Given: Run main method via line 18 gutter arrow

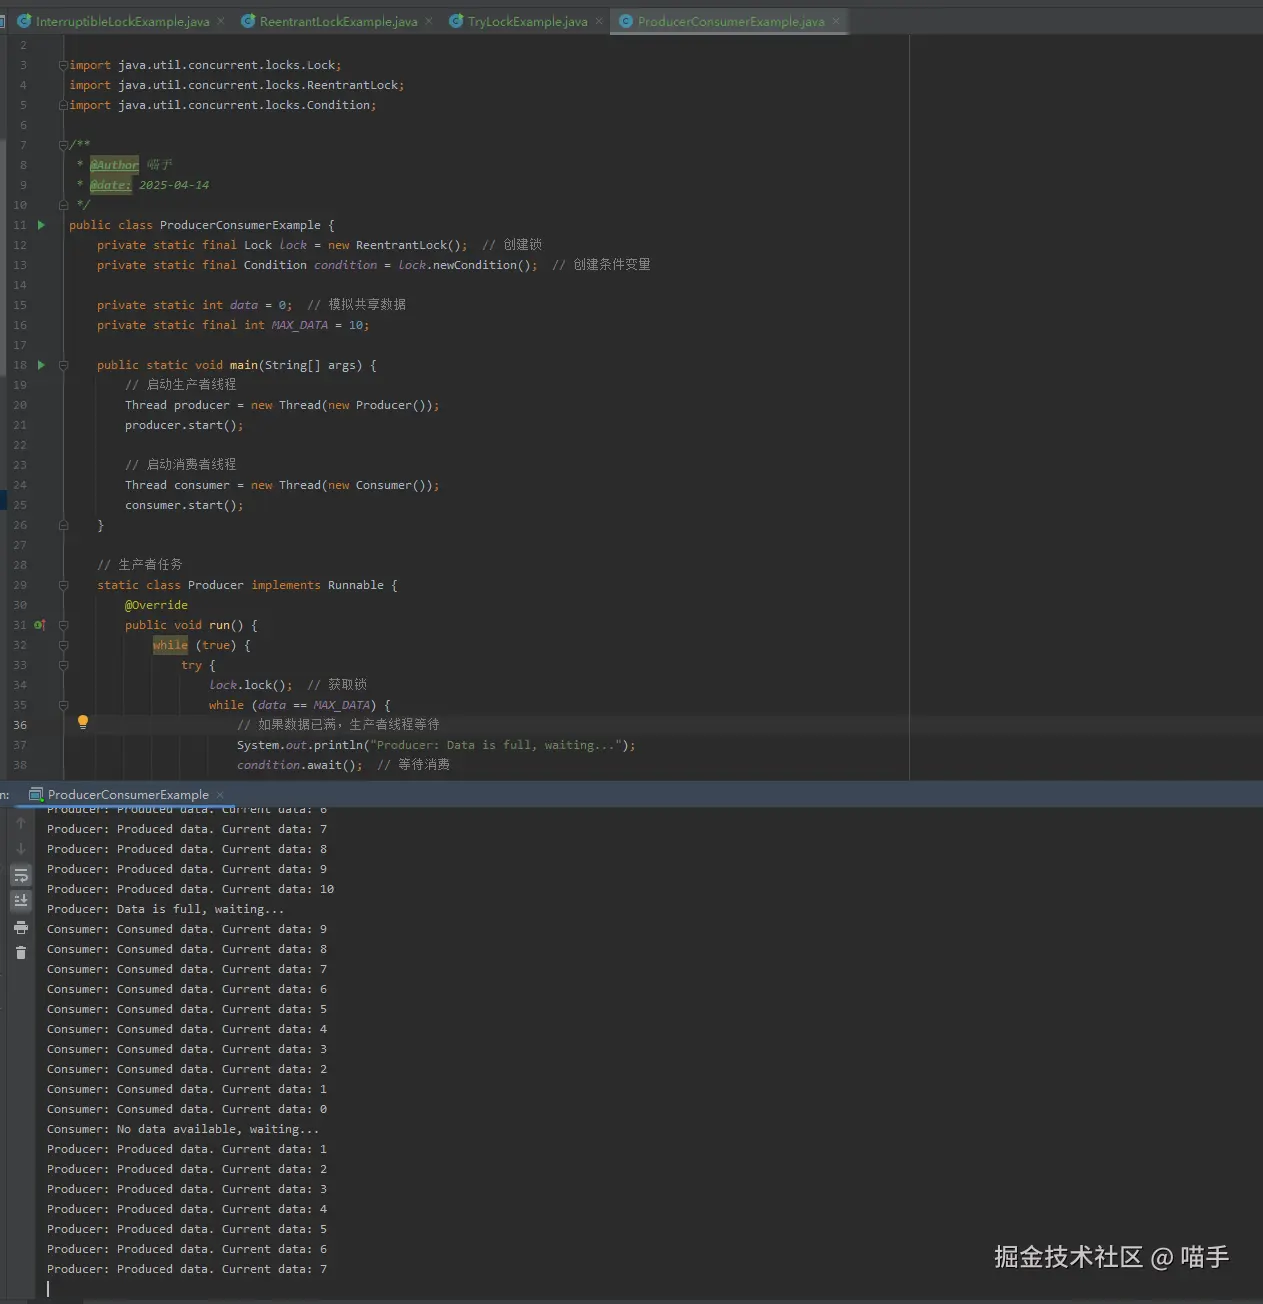Looking at the screenshot, I should pos(41,365).
